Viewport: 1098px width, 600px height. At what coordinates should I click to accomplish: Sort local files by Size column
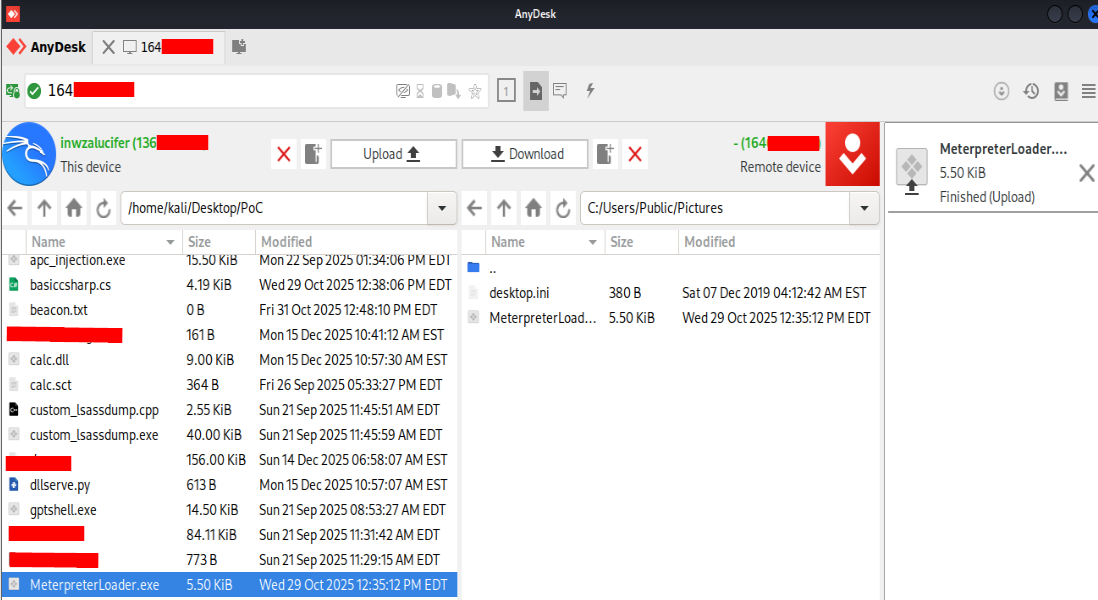218,242
